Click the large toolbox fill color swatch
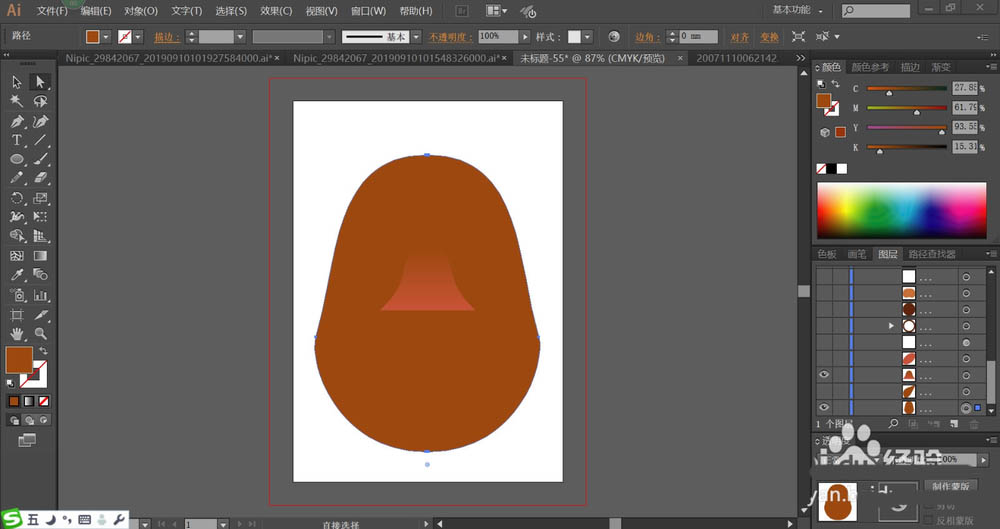Image resolution: width=1000 pixels, height=529 pixels. click(x=18, y=360)
